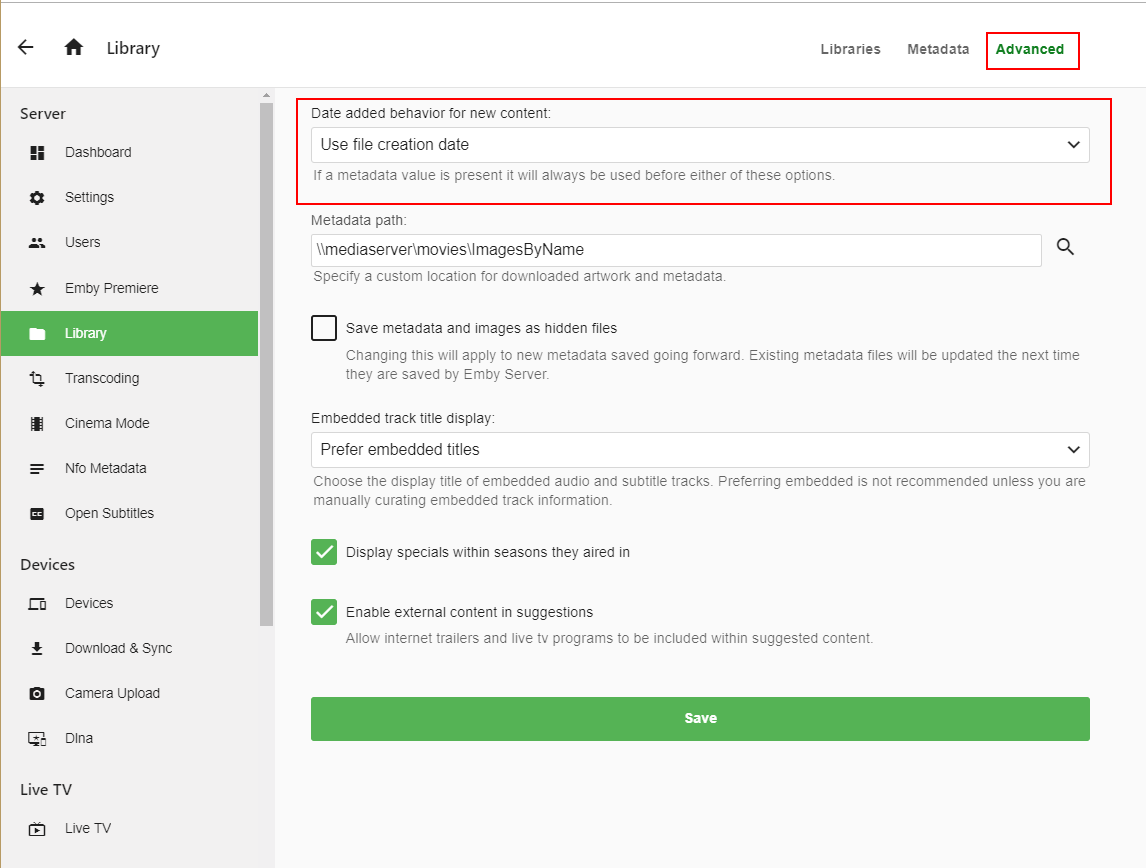The height and width of the screenshot is (868, 1146).
Task: Click into the Metadata path field
Action: (676, 250)
